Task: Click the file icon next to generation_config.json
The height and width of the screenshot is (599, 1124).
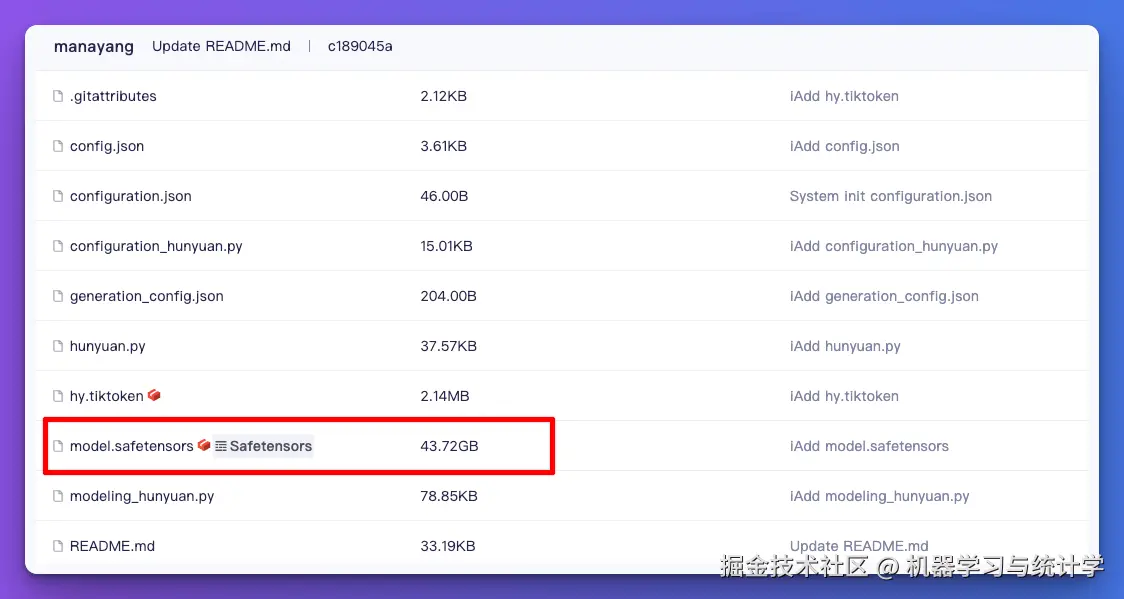Action: coord(57,295)
